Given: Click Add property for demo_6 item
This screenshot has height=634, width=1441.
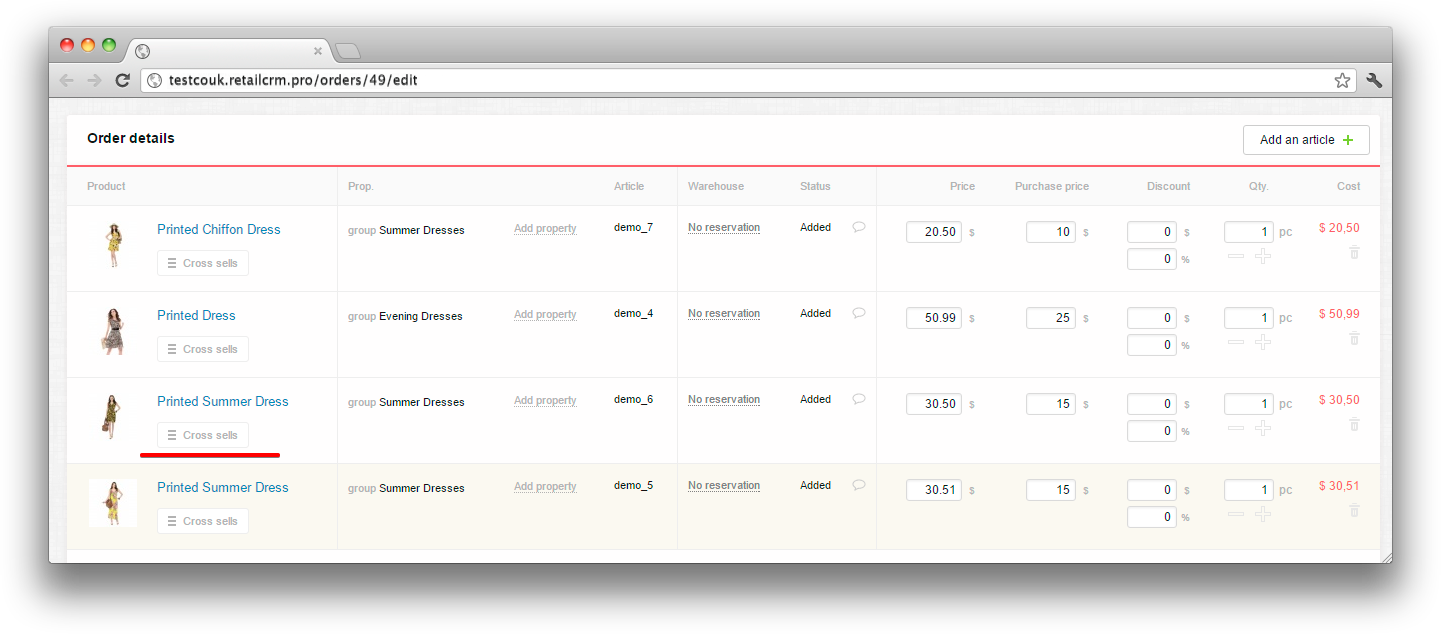Looking at the screenshot, I should click(545, 401).
